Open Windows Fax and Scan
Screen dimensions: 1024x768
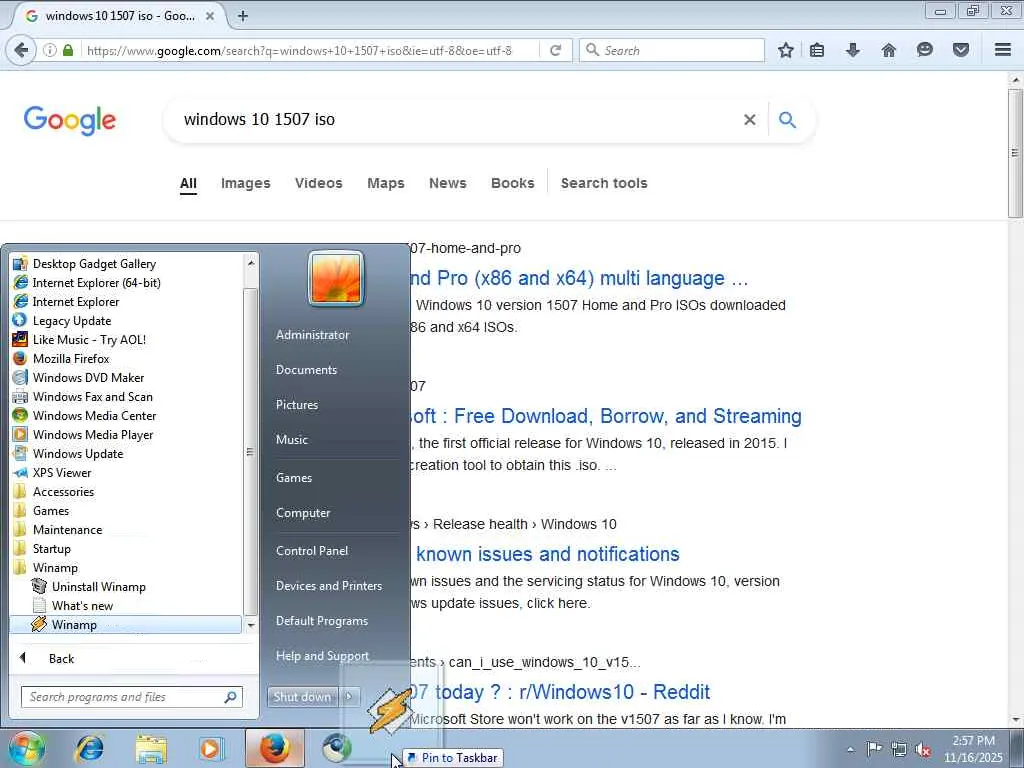(x=92, y=396)
